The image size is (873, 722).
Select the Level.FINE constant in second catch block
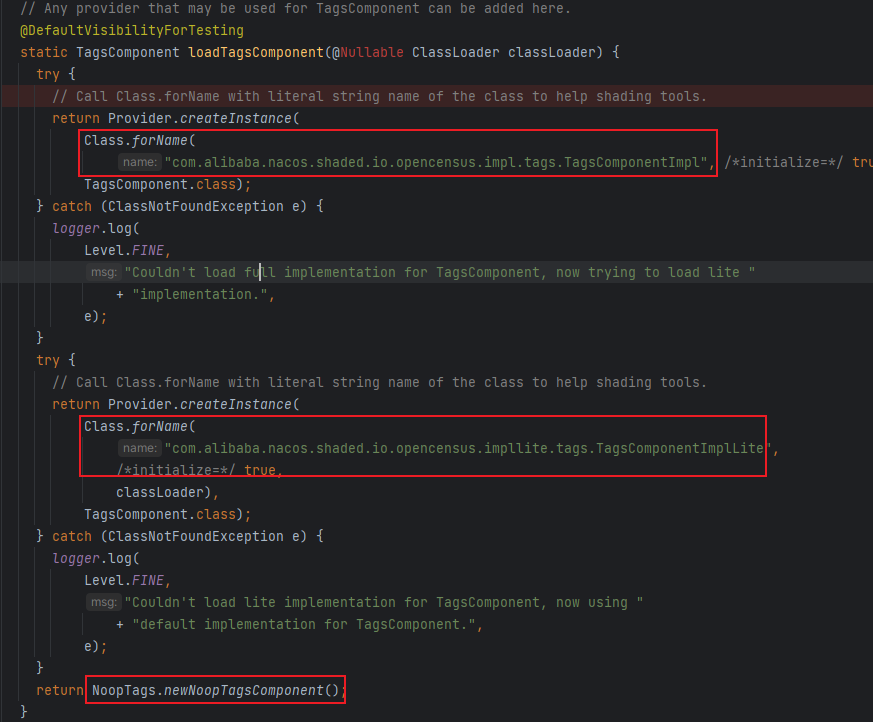(125, 580)
